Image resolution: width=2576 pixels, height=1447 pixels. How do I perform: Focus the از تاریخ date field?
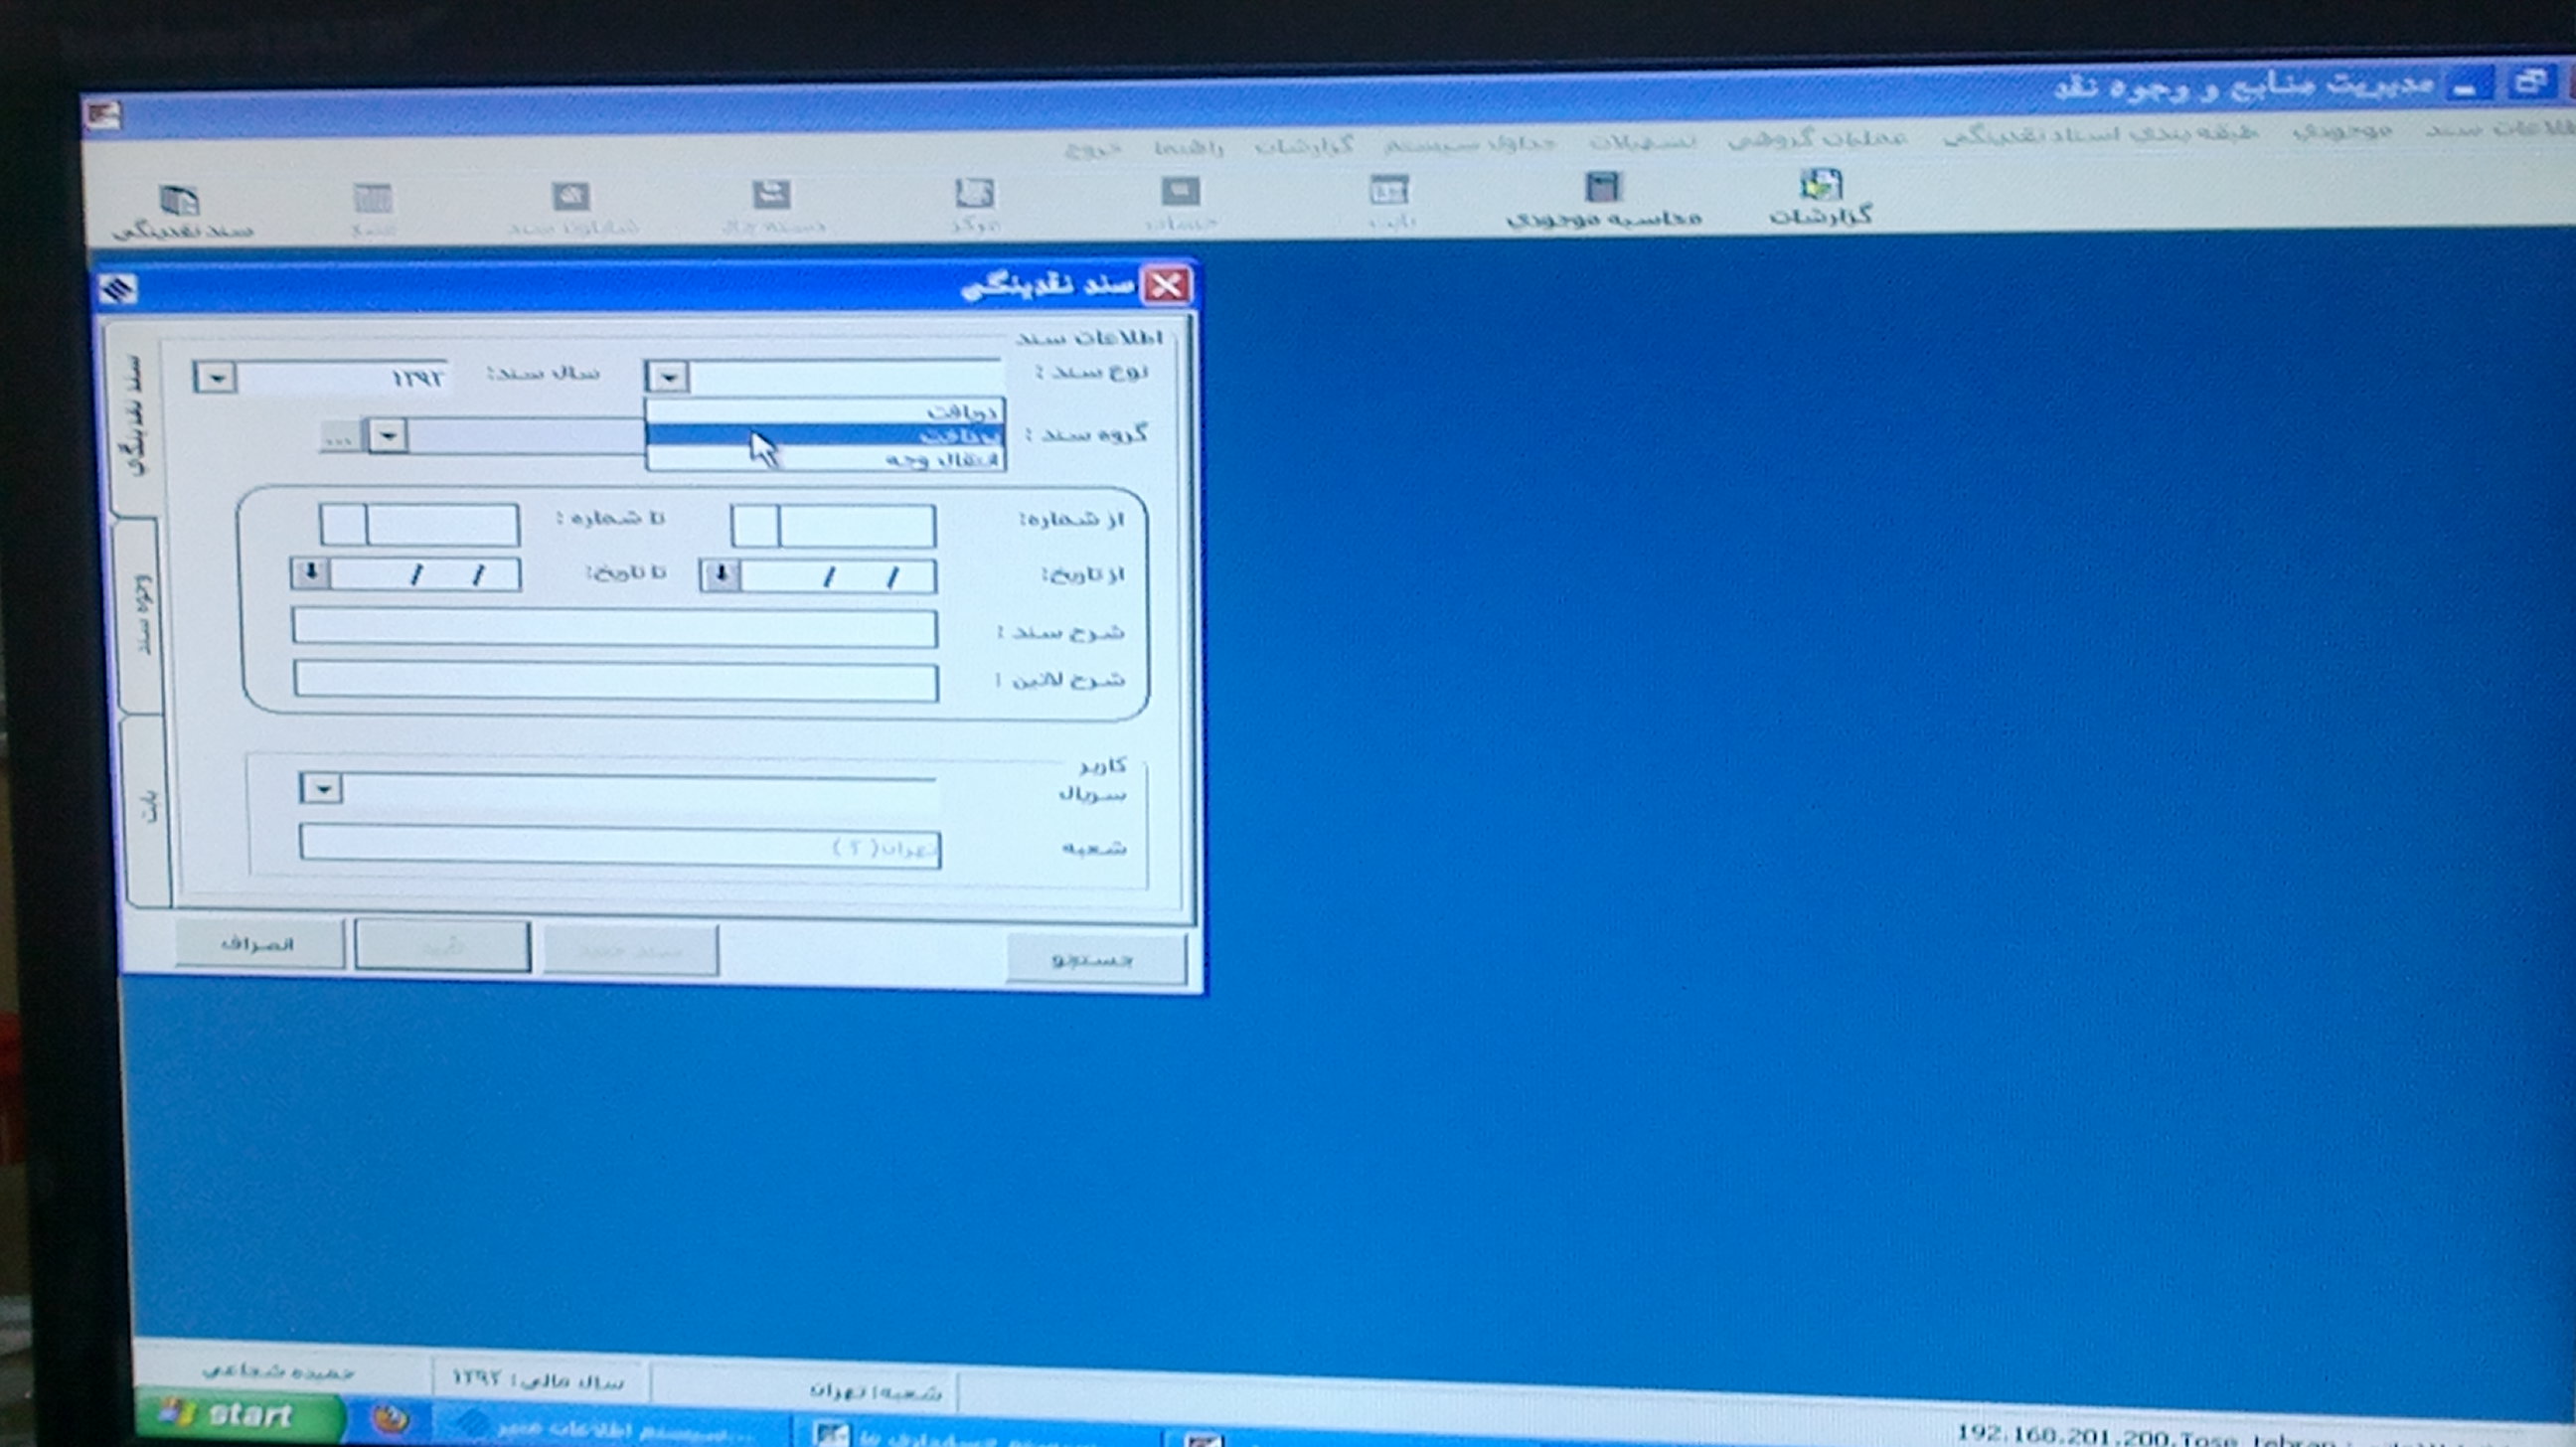click(x=838, y=577)
